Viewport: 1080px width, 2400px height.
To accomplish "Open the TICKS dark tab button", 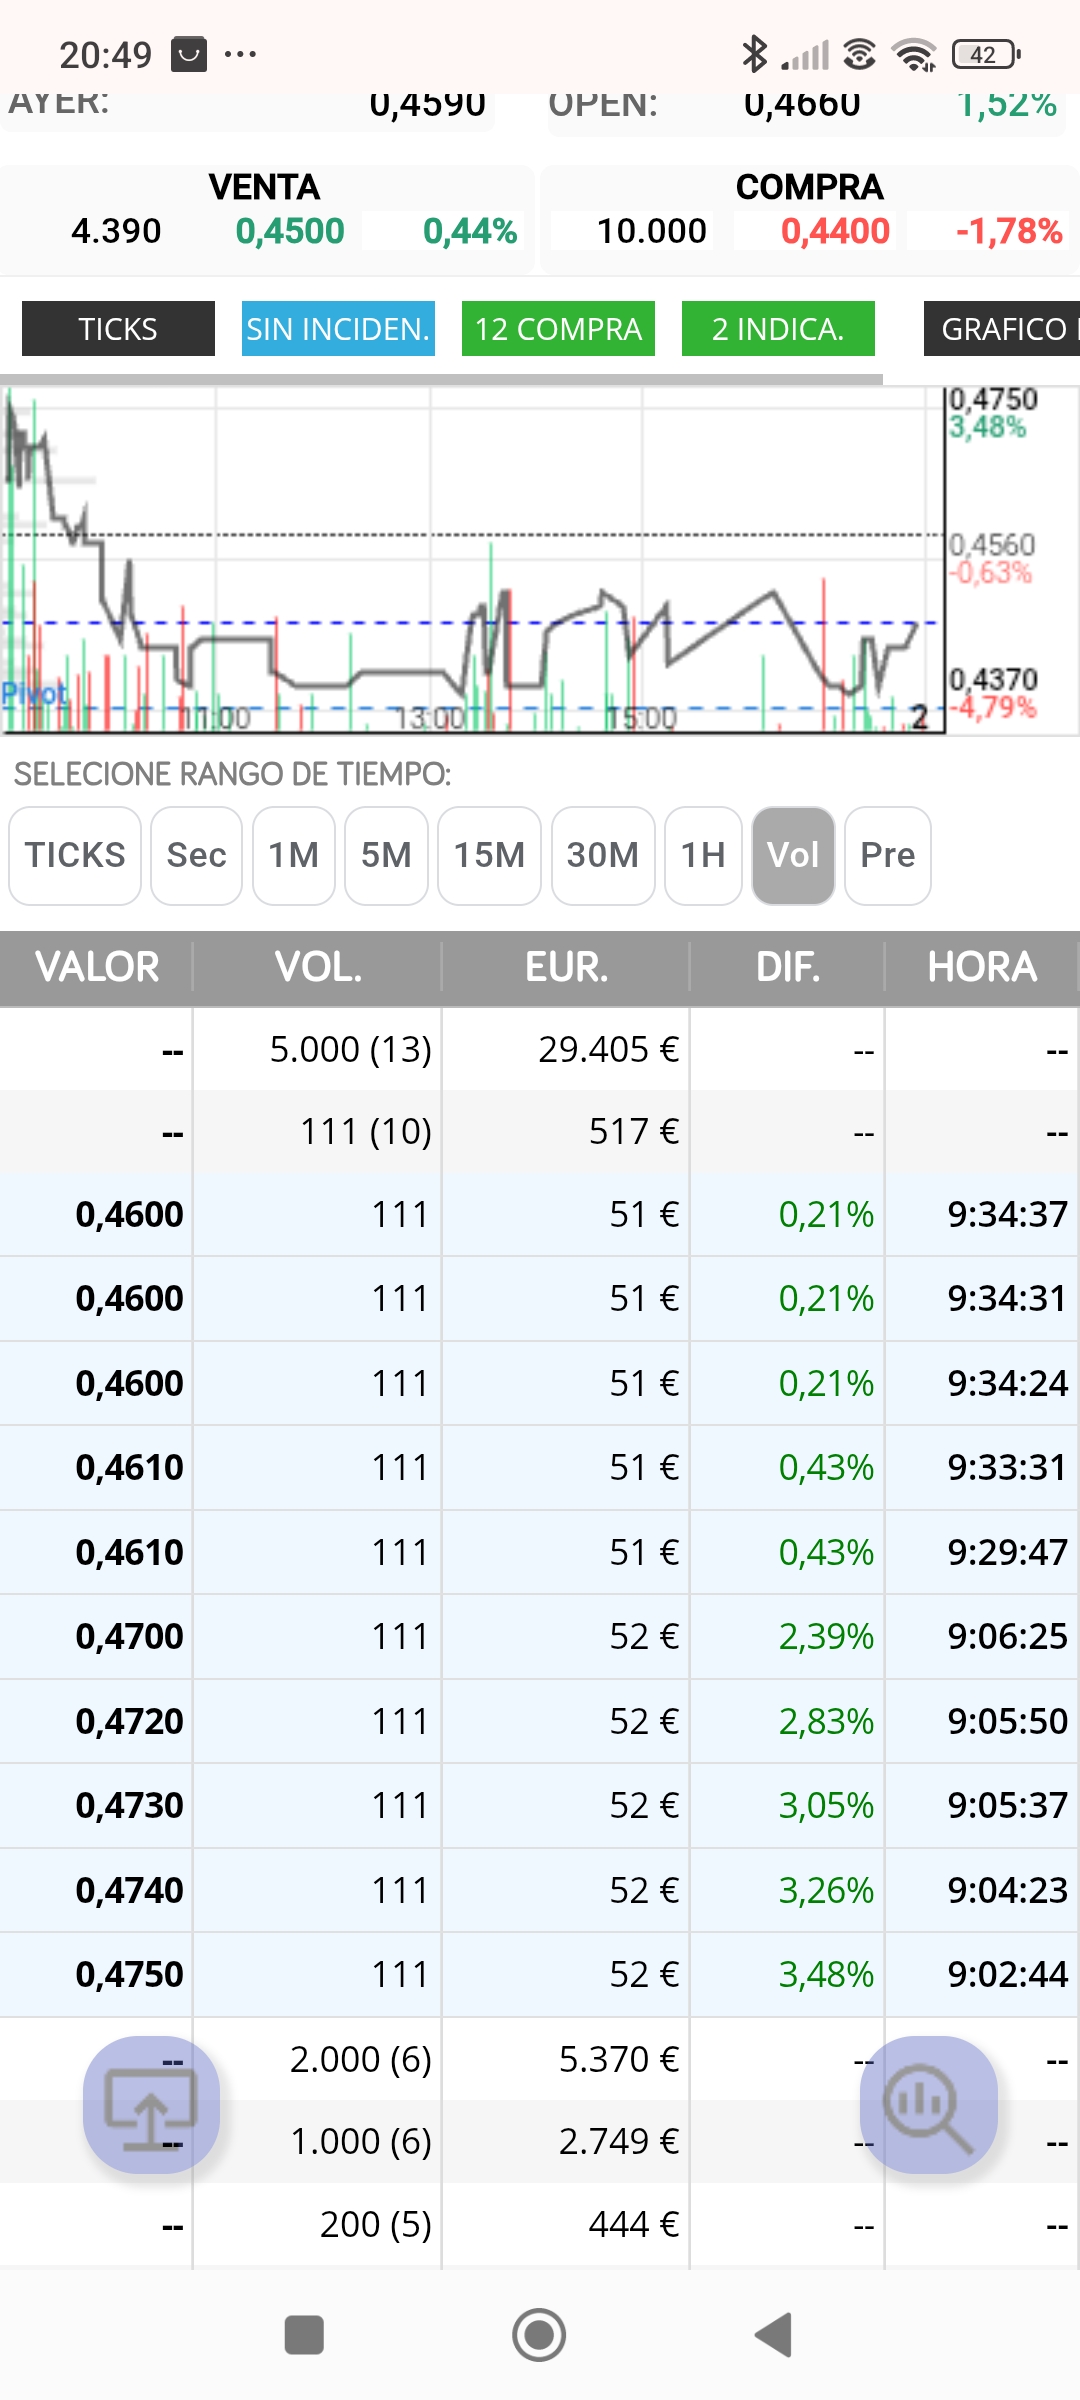I will (x=118, y=328).
